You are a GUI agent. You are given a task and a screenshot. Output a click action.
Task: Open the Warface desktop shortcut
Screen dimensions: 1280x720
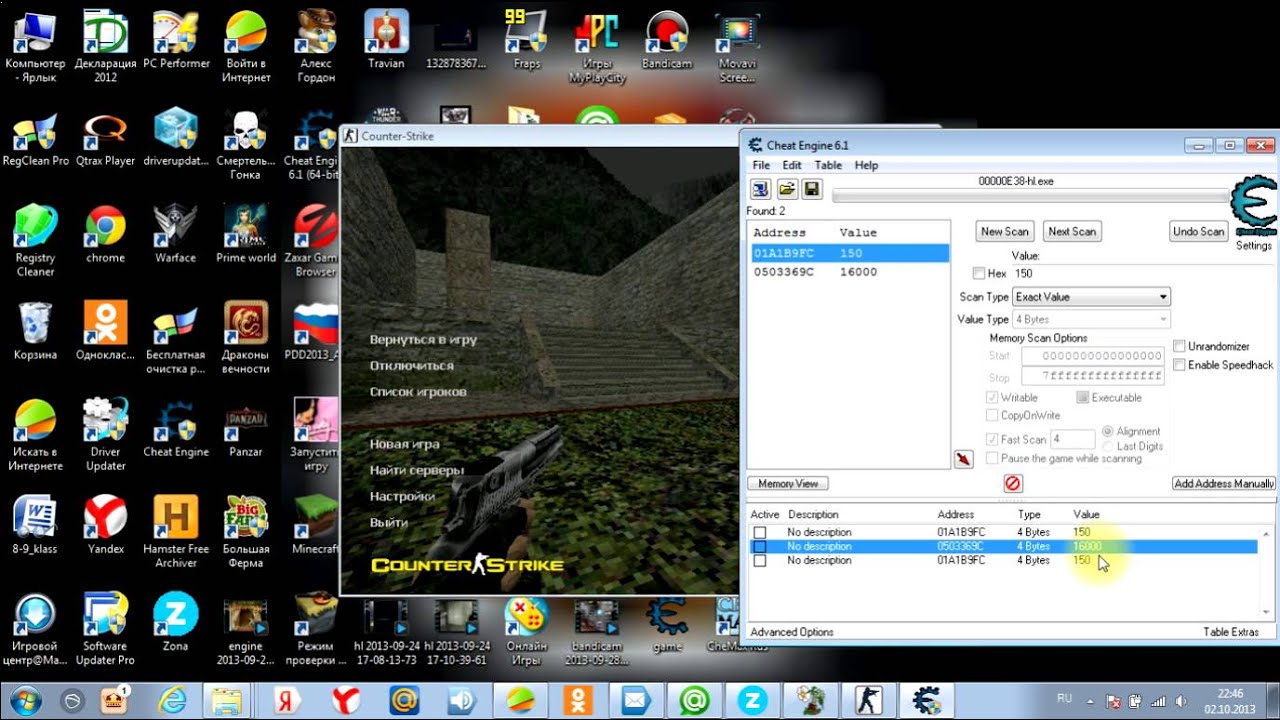click(175, 234)
